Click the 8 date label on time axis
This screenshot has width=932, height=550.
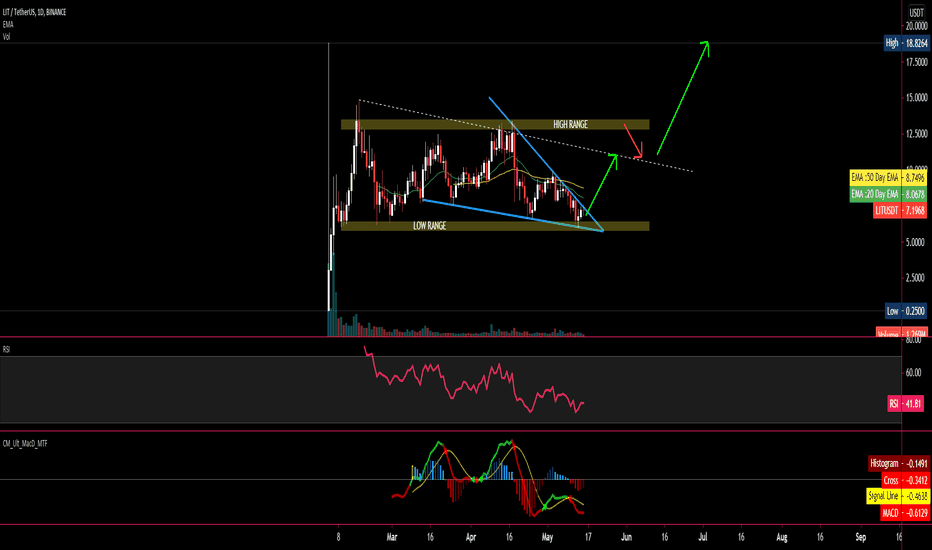click(338, 537)
